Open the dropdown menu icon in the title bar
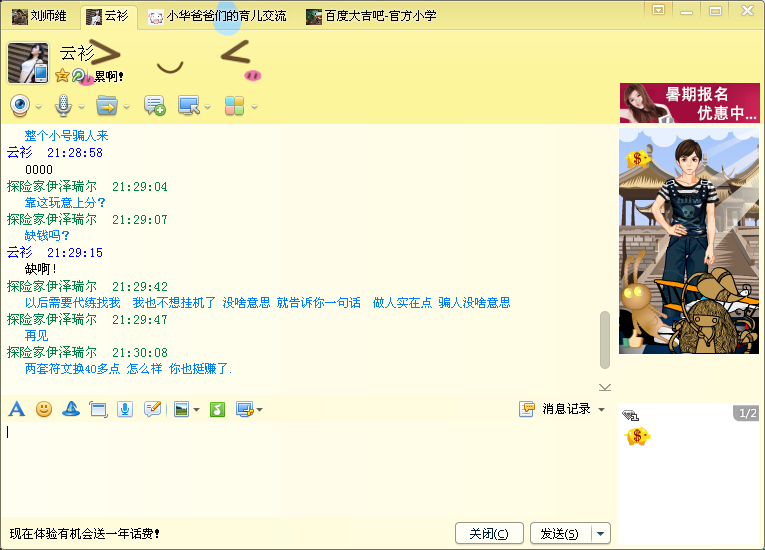This screenshot has width=765, height=550. click(x=659, y=10)
